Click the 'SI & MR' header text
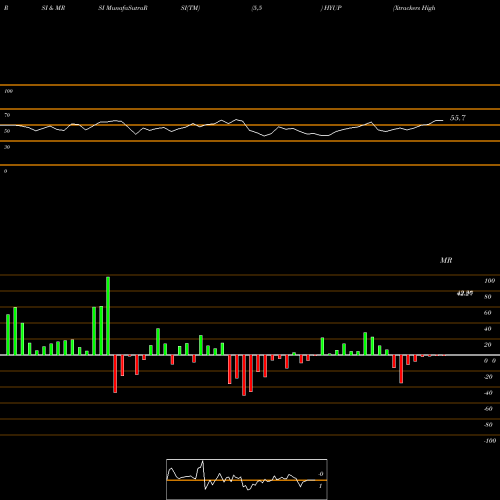500x500 pixels. (53, 8)
